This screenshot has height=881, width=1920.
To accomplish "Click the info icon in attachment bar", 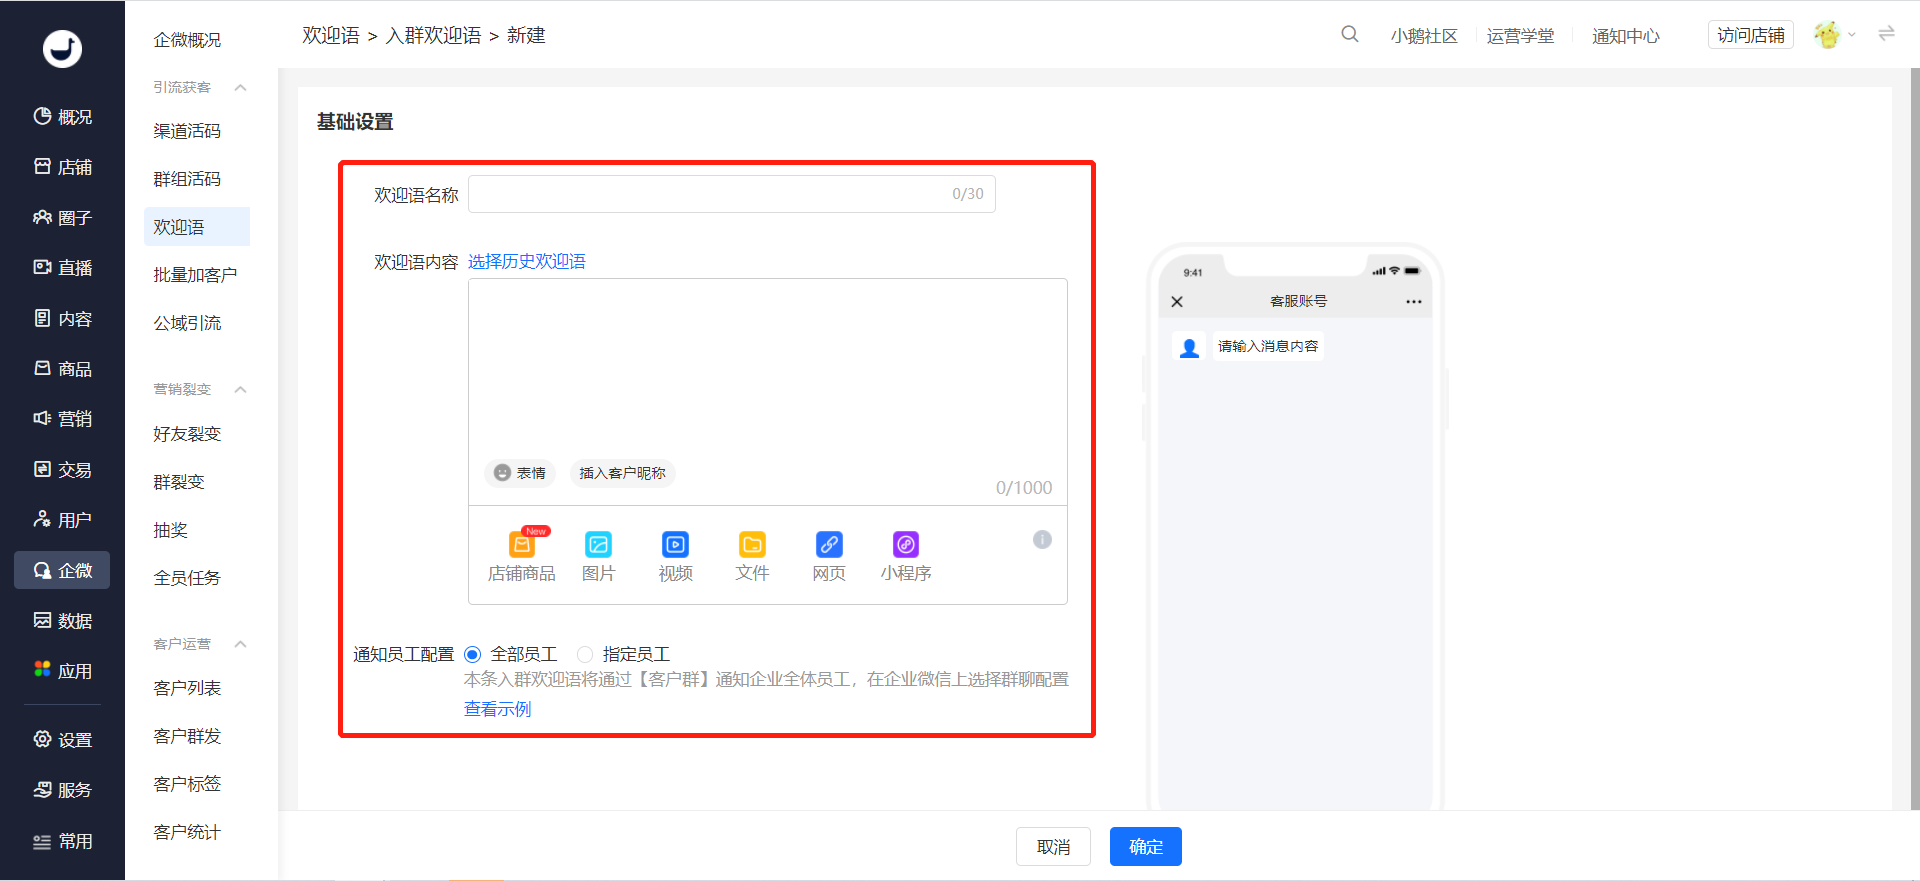I will pyautogui.click(x=1042, y=540).
